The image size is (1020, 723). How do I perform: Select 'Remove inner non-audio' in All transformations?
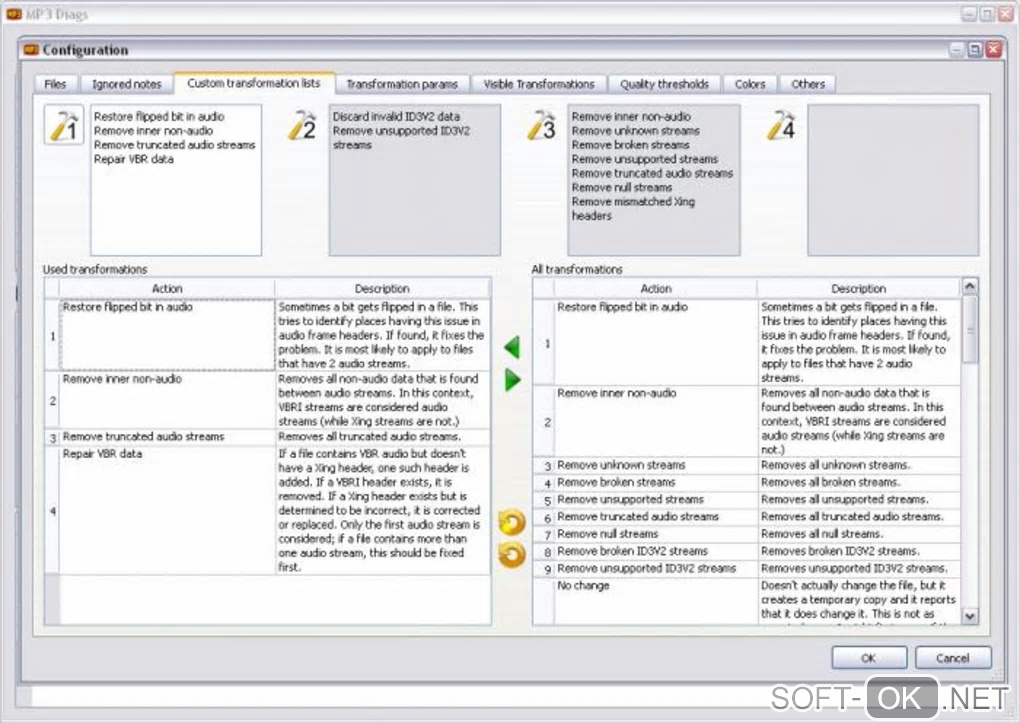coord(656,421)
